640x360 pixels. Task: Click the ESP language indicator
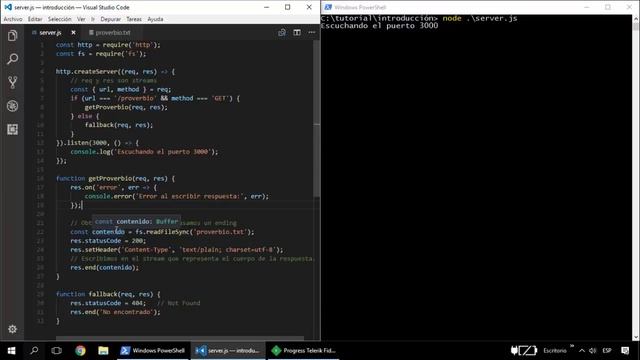click(607, 351)
